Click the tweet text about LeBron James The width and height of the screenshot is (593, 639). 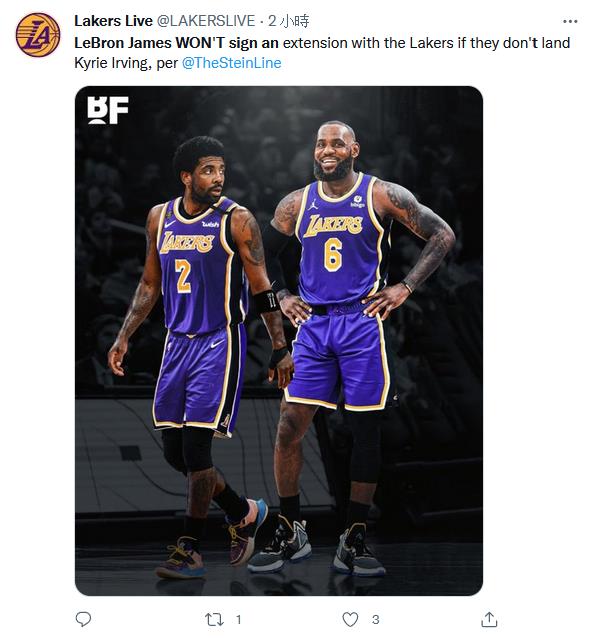coord(322,53)
